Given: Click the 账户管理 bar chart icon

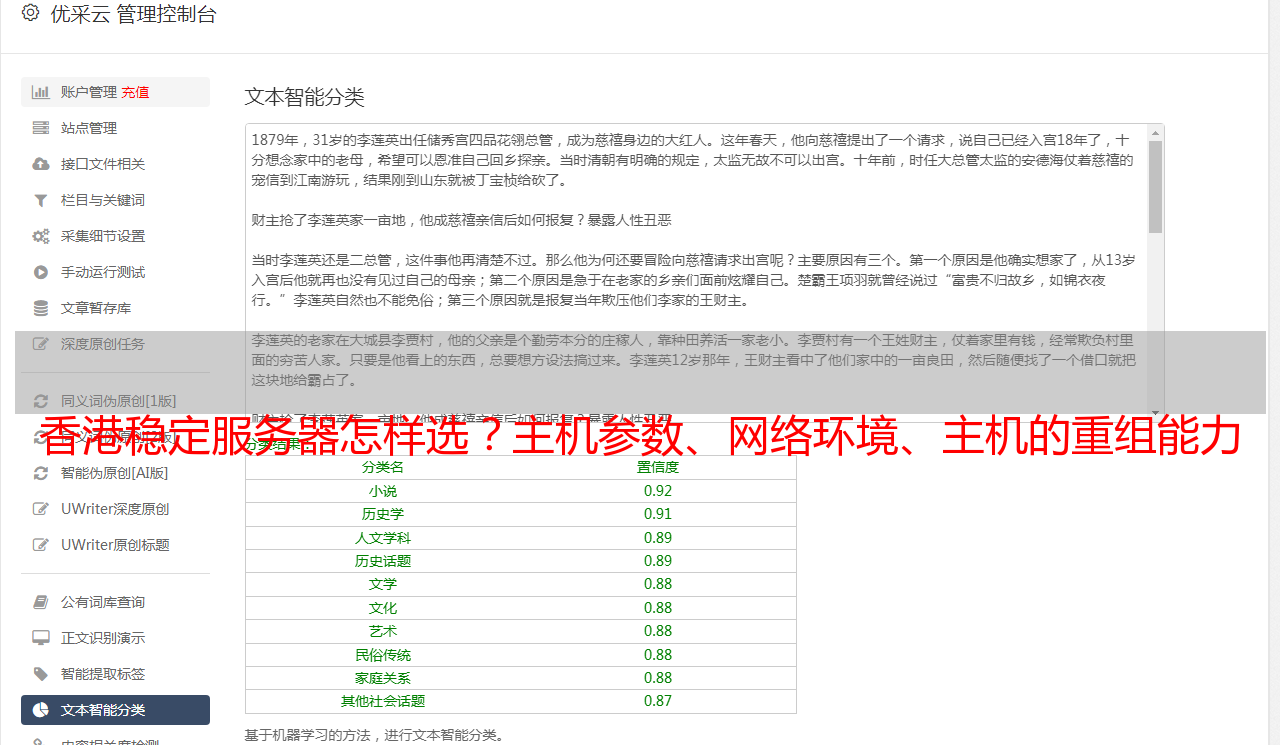Looking at the screenshot, I should 41,92.
